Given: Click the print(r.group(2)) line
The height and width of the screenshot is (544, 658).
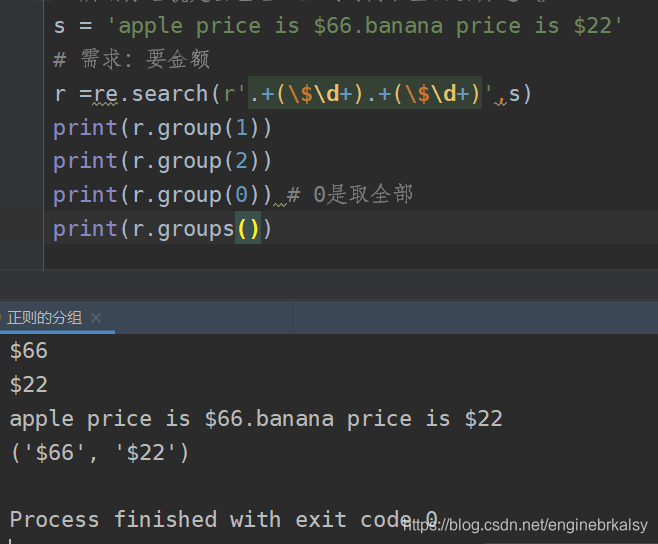Looking at the screenshot, I should coord(162,161).
